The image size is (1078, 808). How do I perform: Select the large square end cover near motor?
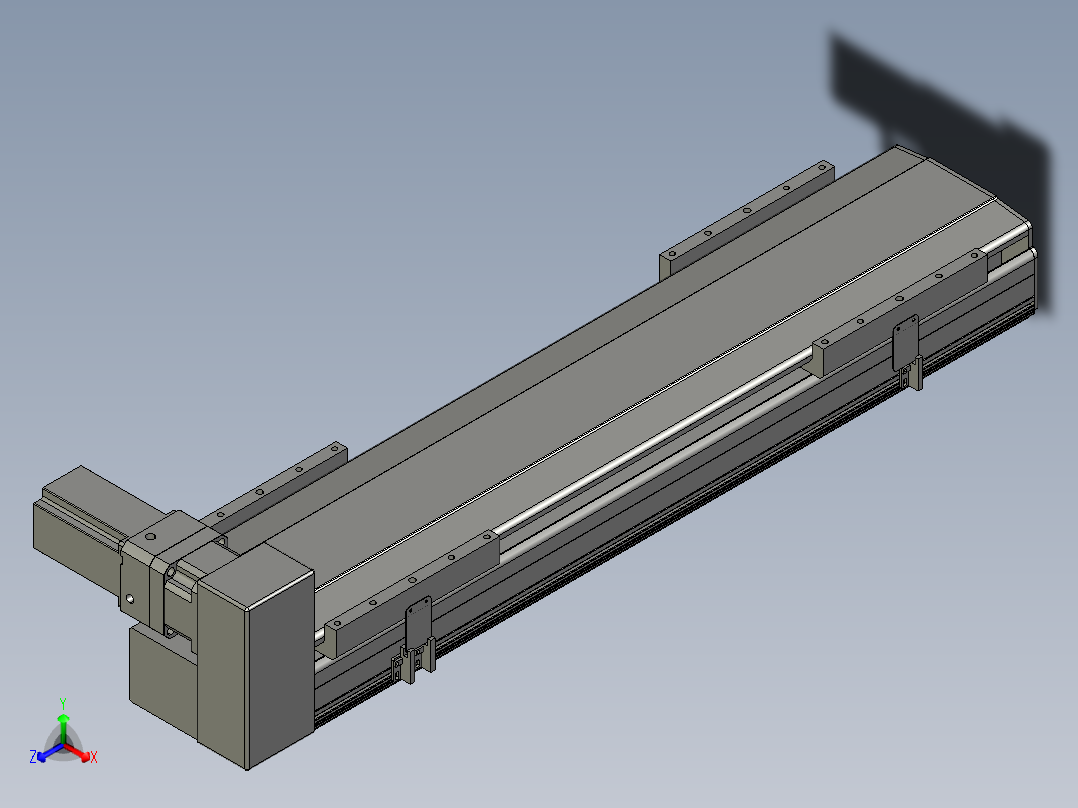click(258, 655)
